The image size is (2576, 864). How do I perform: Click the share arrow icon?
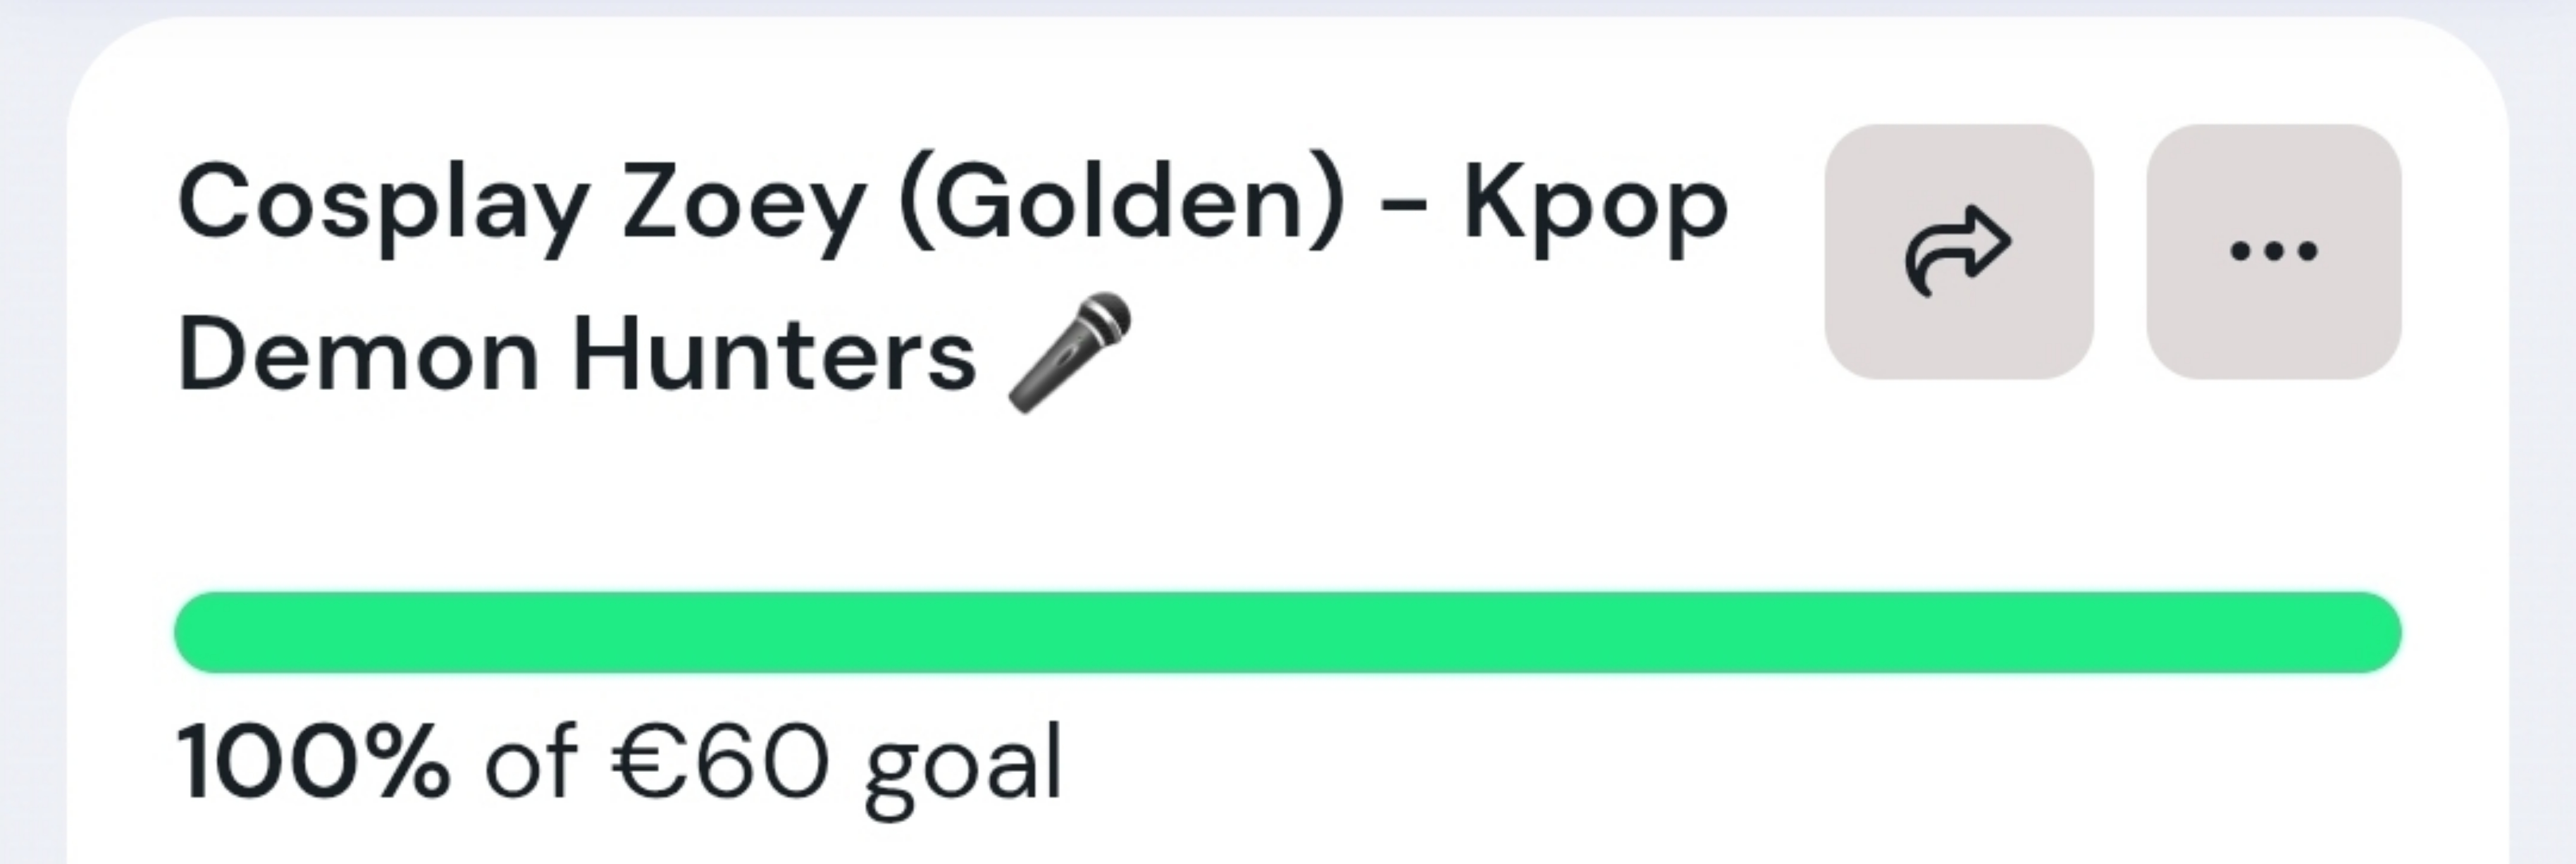pyautogui.click(x=1958, y=252)
